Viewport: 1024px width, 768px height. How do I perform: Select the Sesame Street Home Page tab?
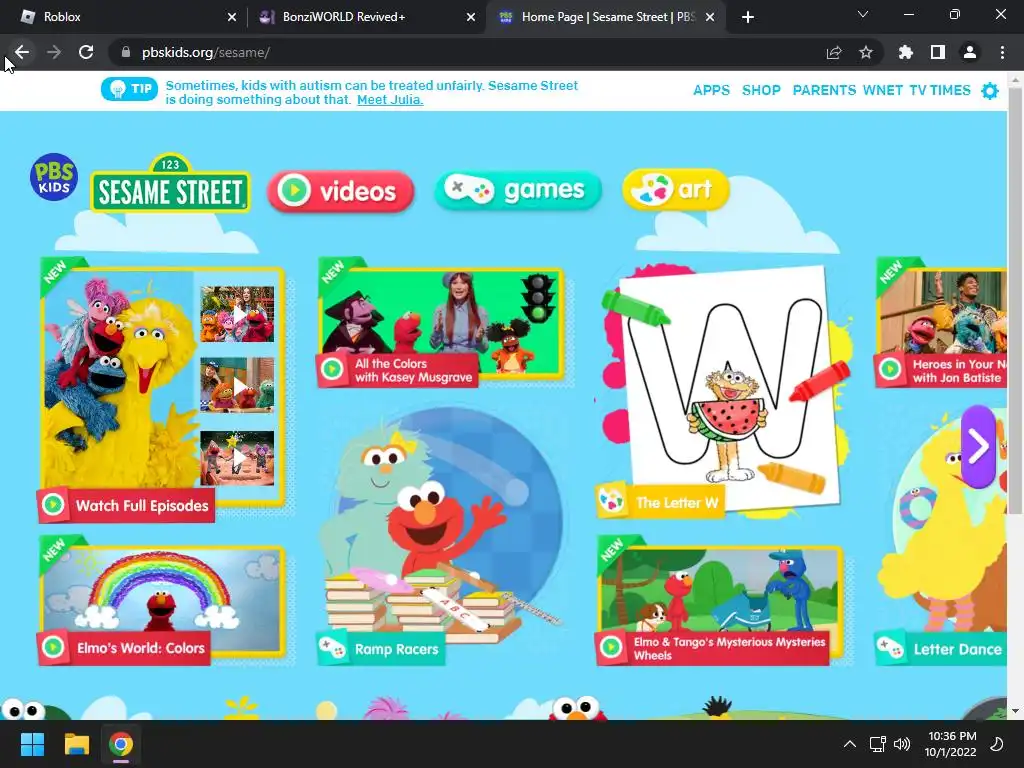tap(604, 17)
